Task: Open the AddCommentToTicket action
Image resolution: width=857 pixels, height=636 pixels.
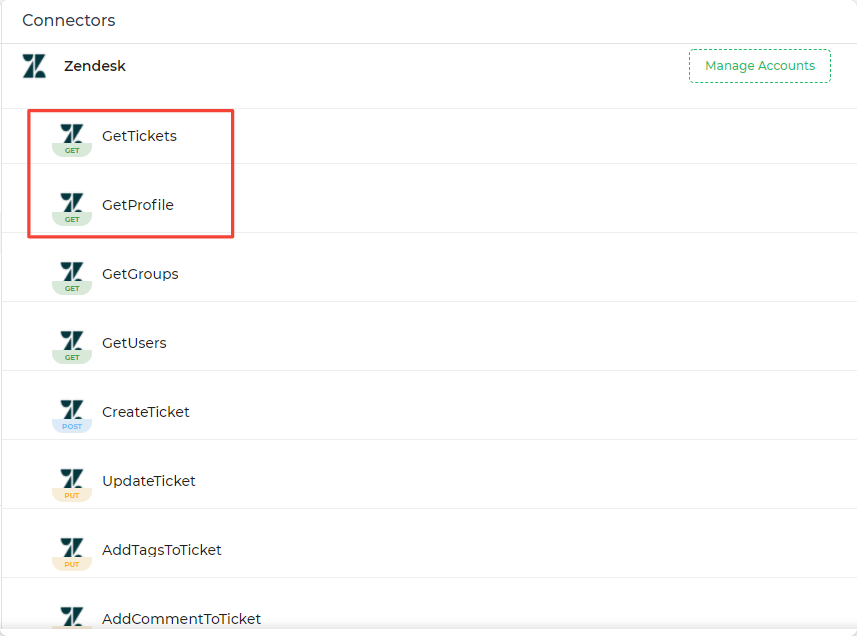Action: point(181,619)
